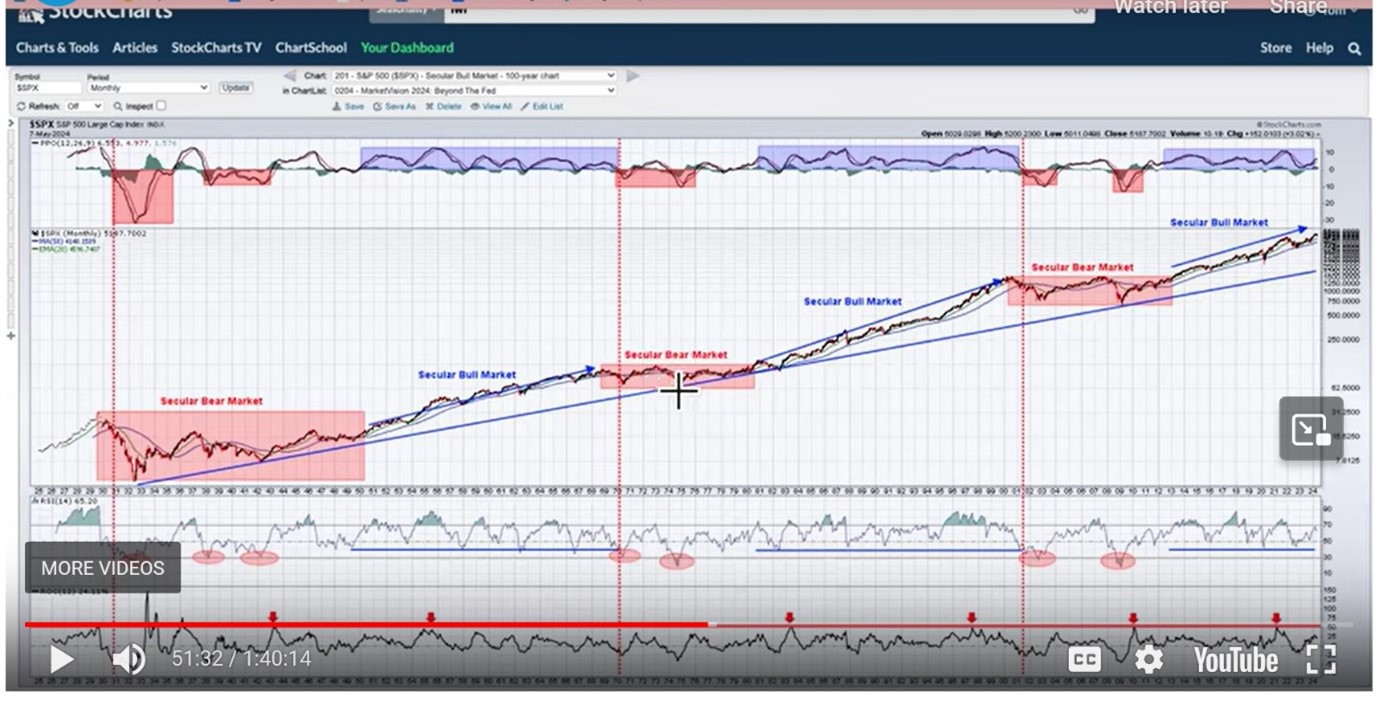Screen dimensions: 1379x701
Task: Click the MORE VIDEOS overlay button
Action: pos(103,568)
